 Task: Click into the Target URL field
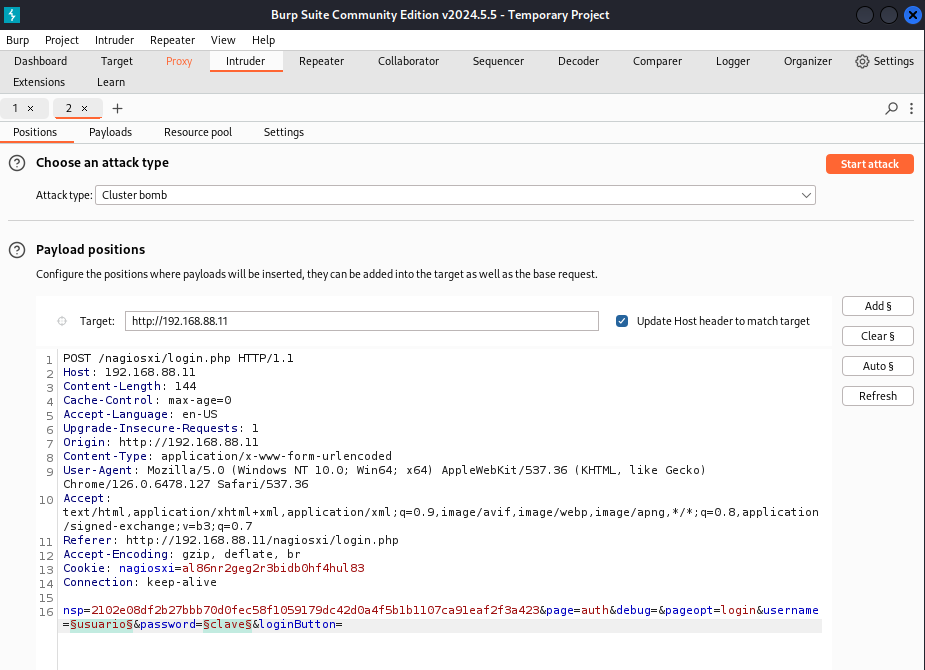[361, 321]
